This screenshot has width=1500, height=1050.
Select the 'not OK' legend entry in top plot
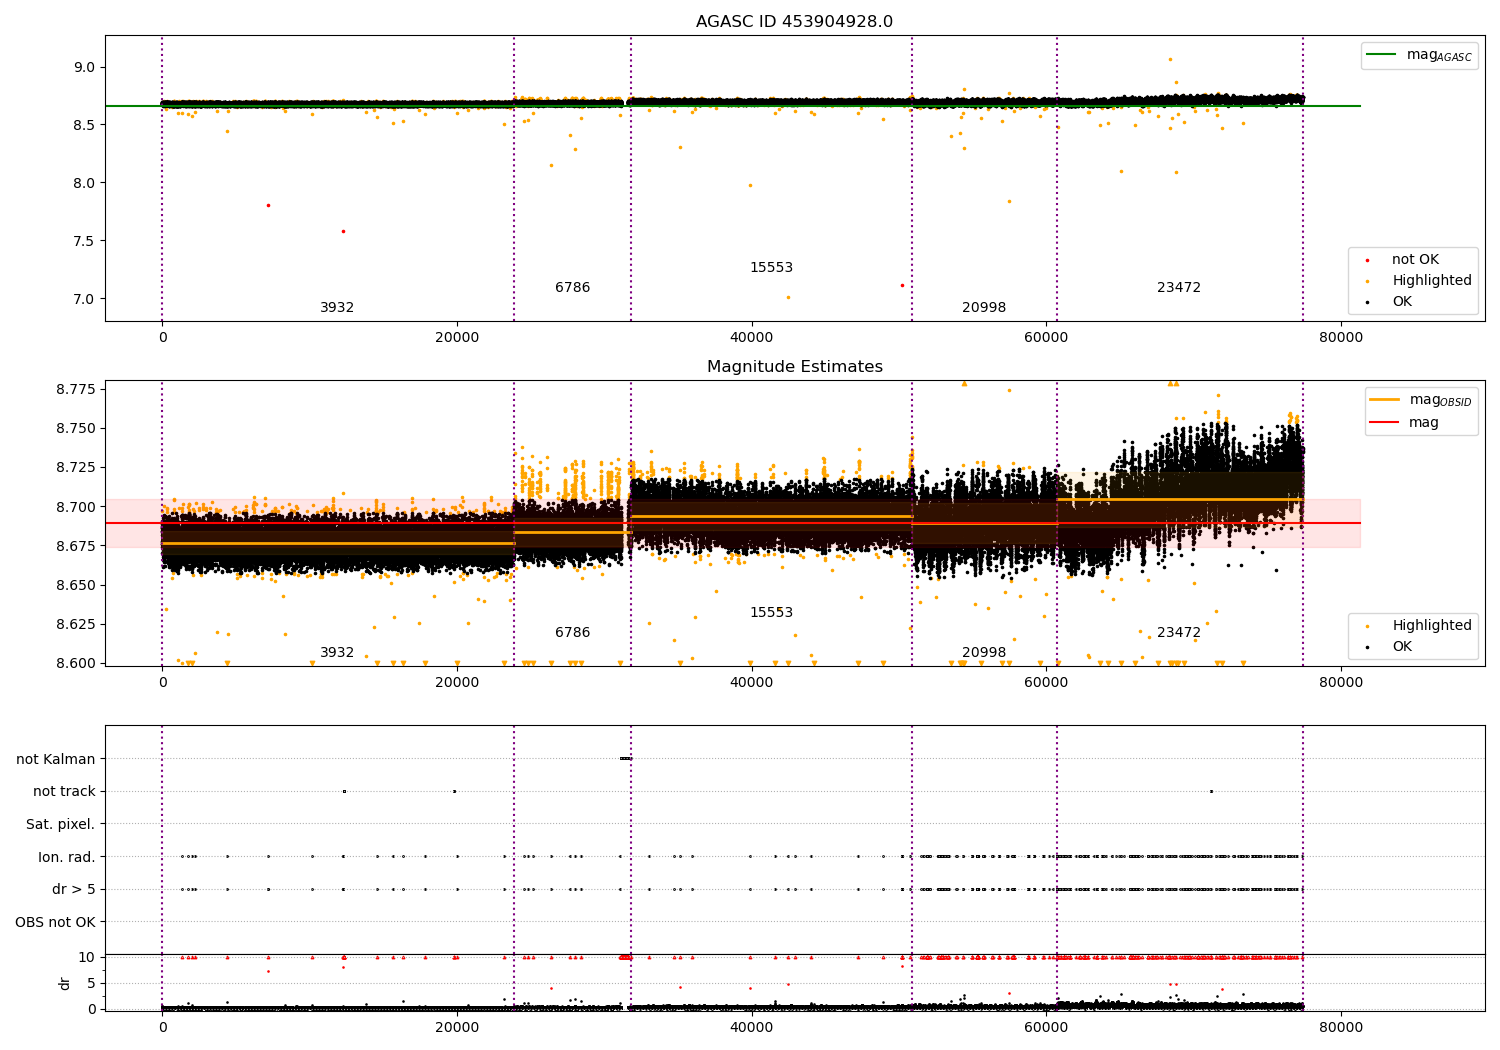point(1415,260)
